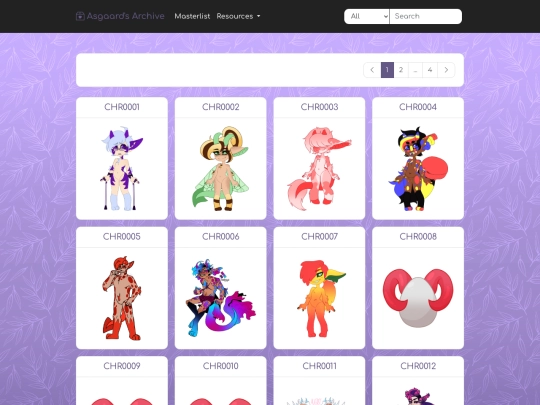
Task: Open the All search category dropdown
Action: pos(367,16)
